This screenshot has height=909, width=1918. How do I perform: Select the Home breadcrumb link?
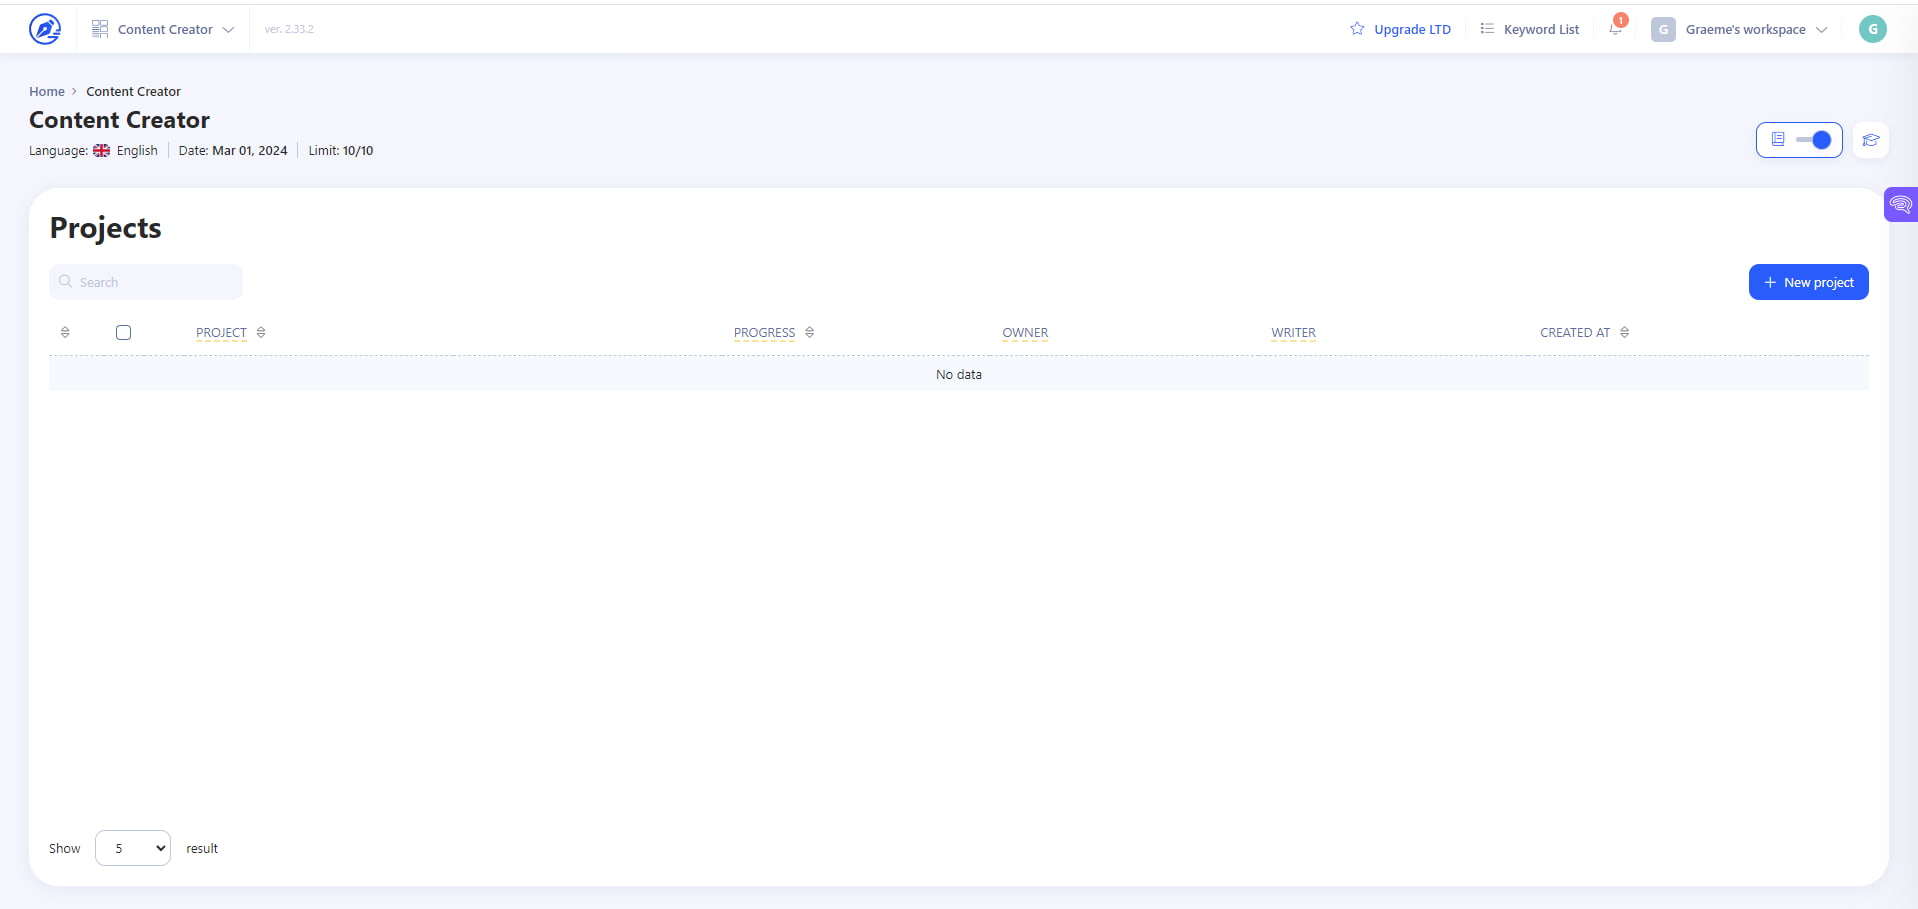pos(46,91)
